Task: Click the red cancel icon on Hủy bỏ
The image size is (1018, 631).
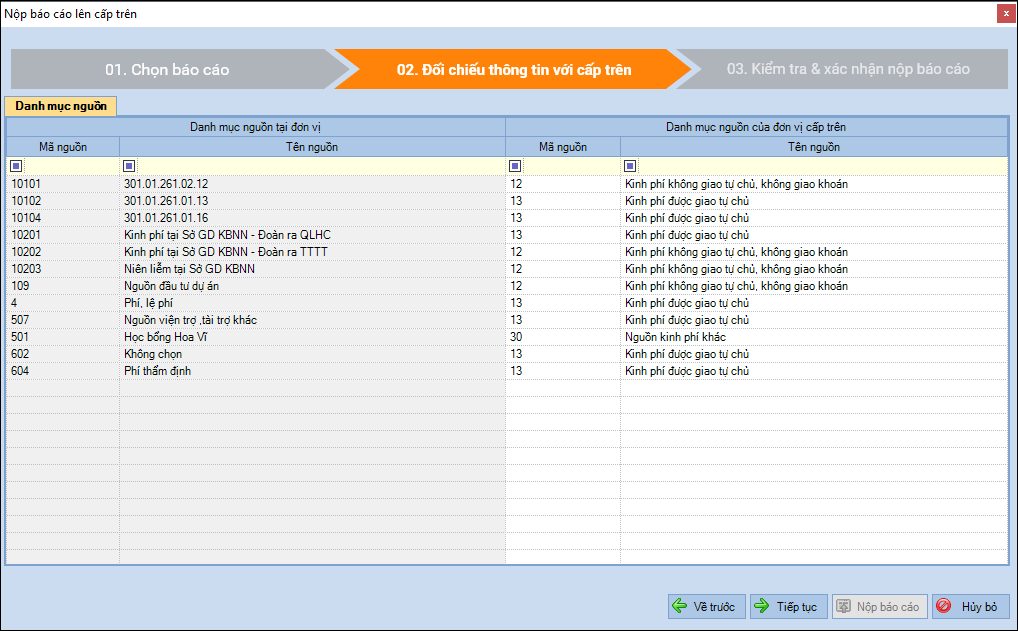Action: click(x=943, y=607)
